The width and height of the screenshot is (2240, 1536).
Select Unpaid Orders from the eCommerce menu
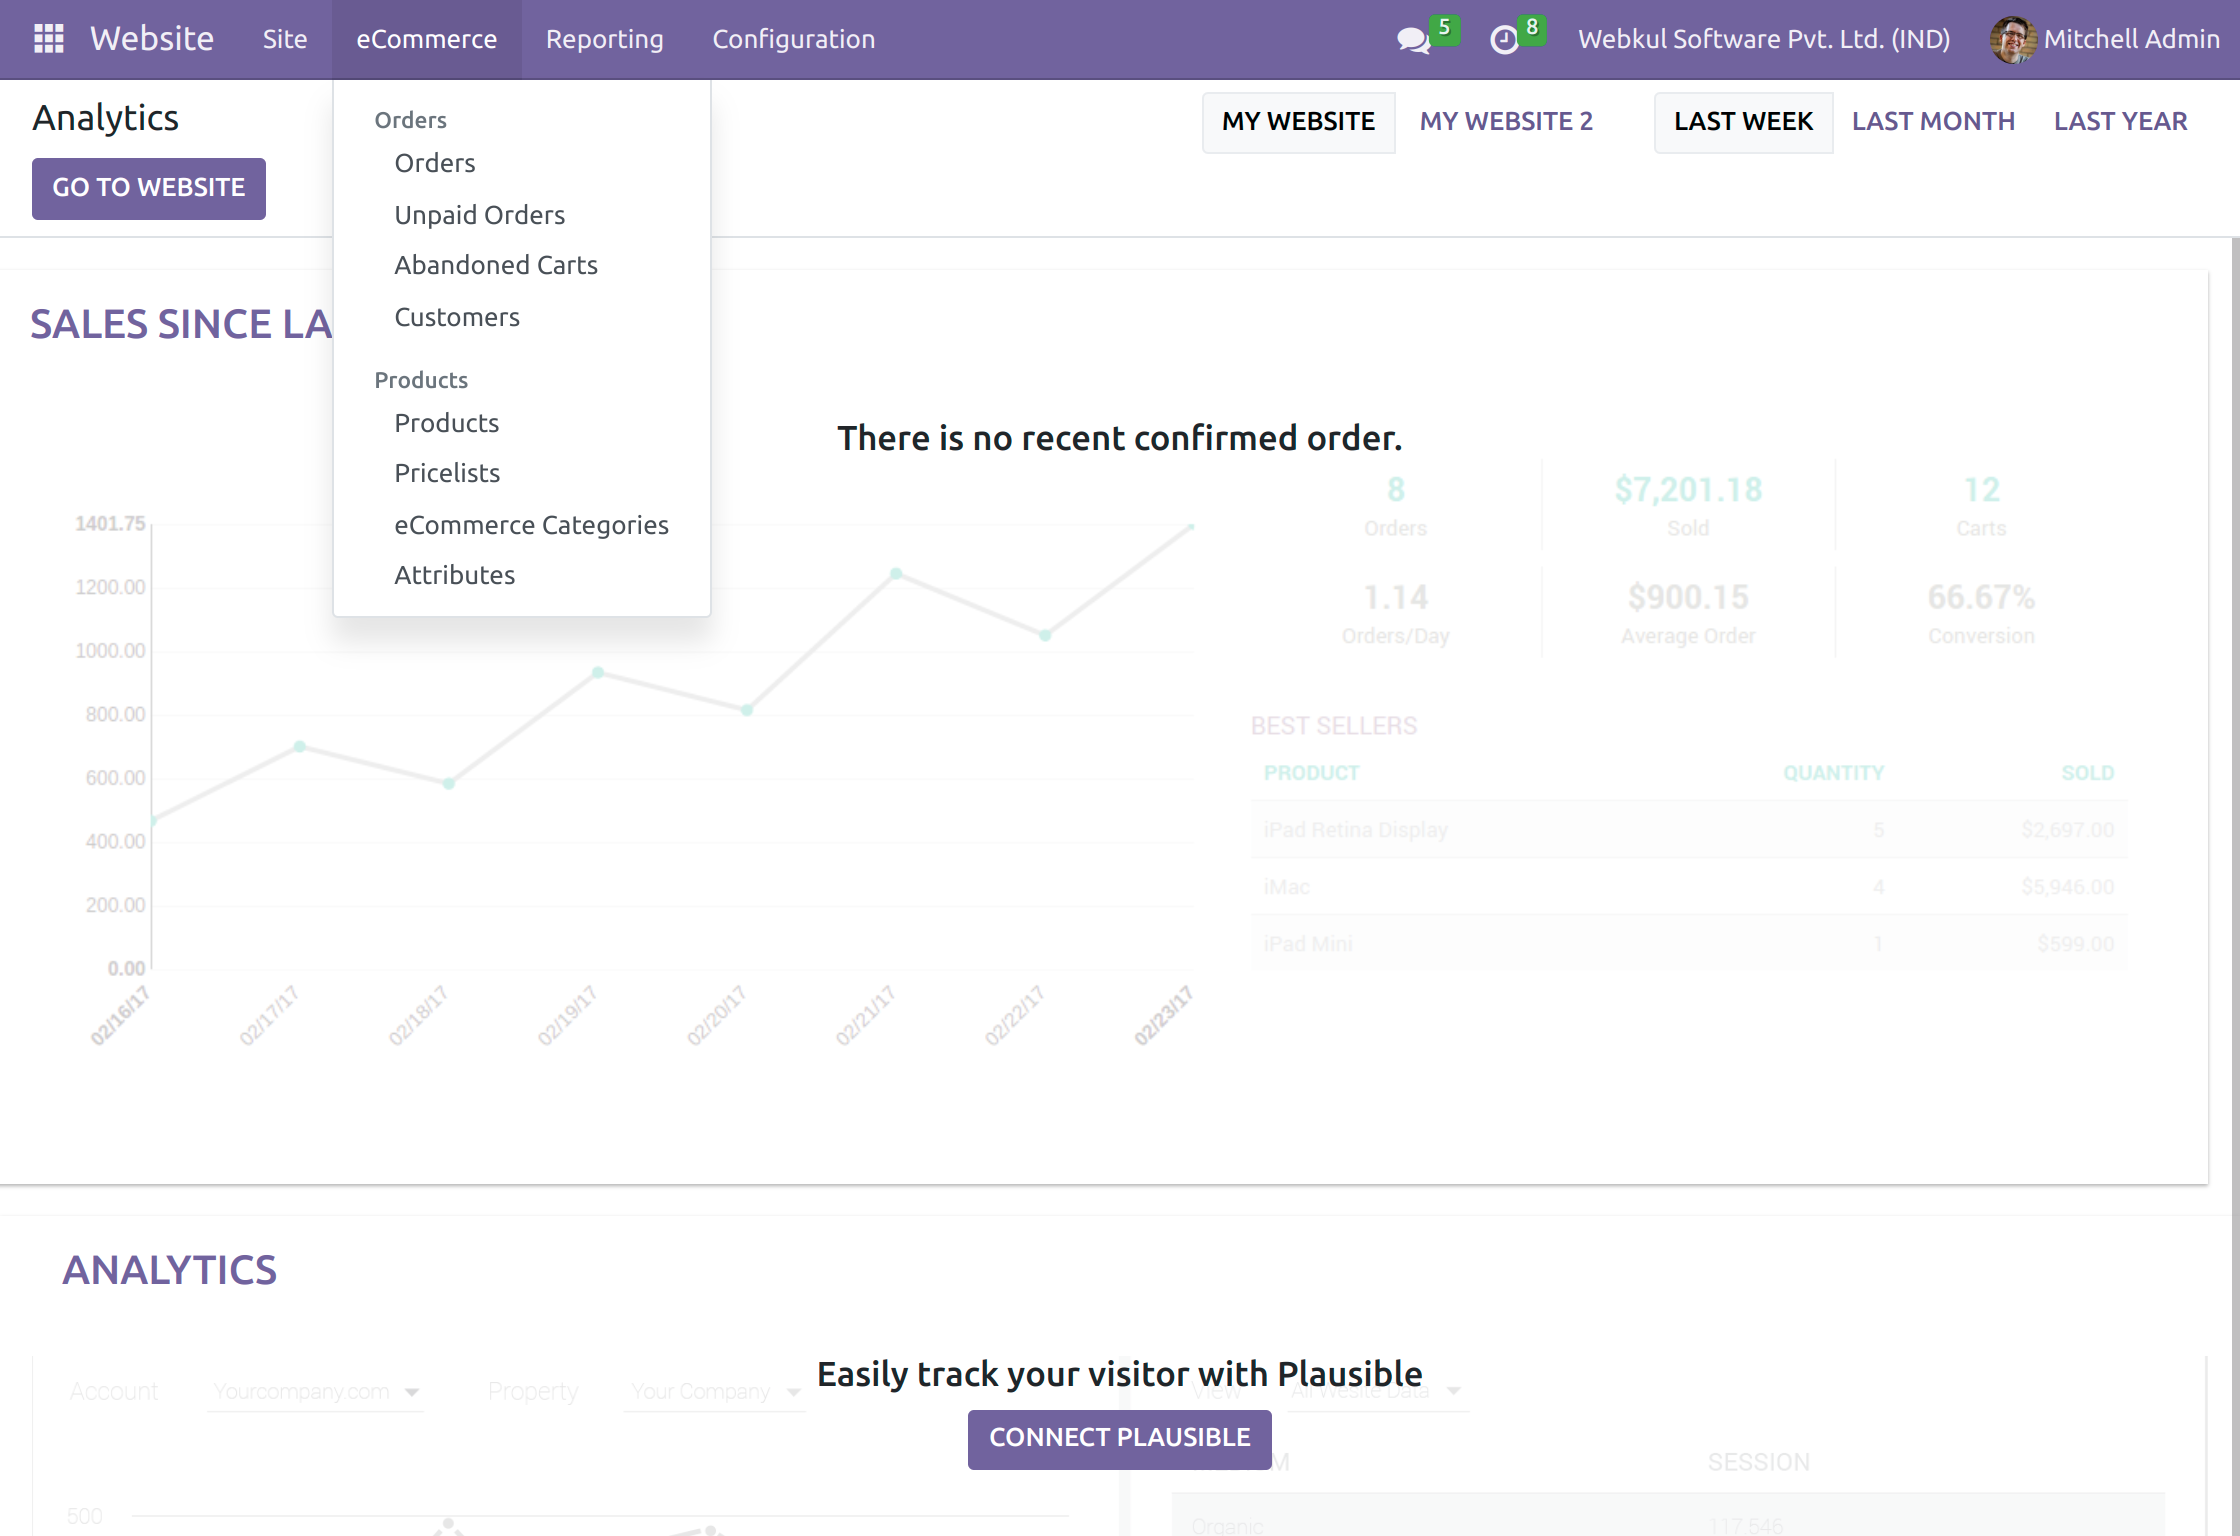(x=479, y=214)
